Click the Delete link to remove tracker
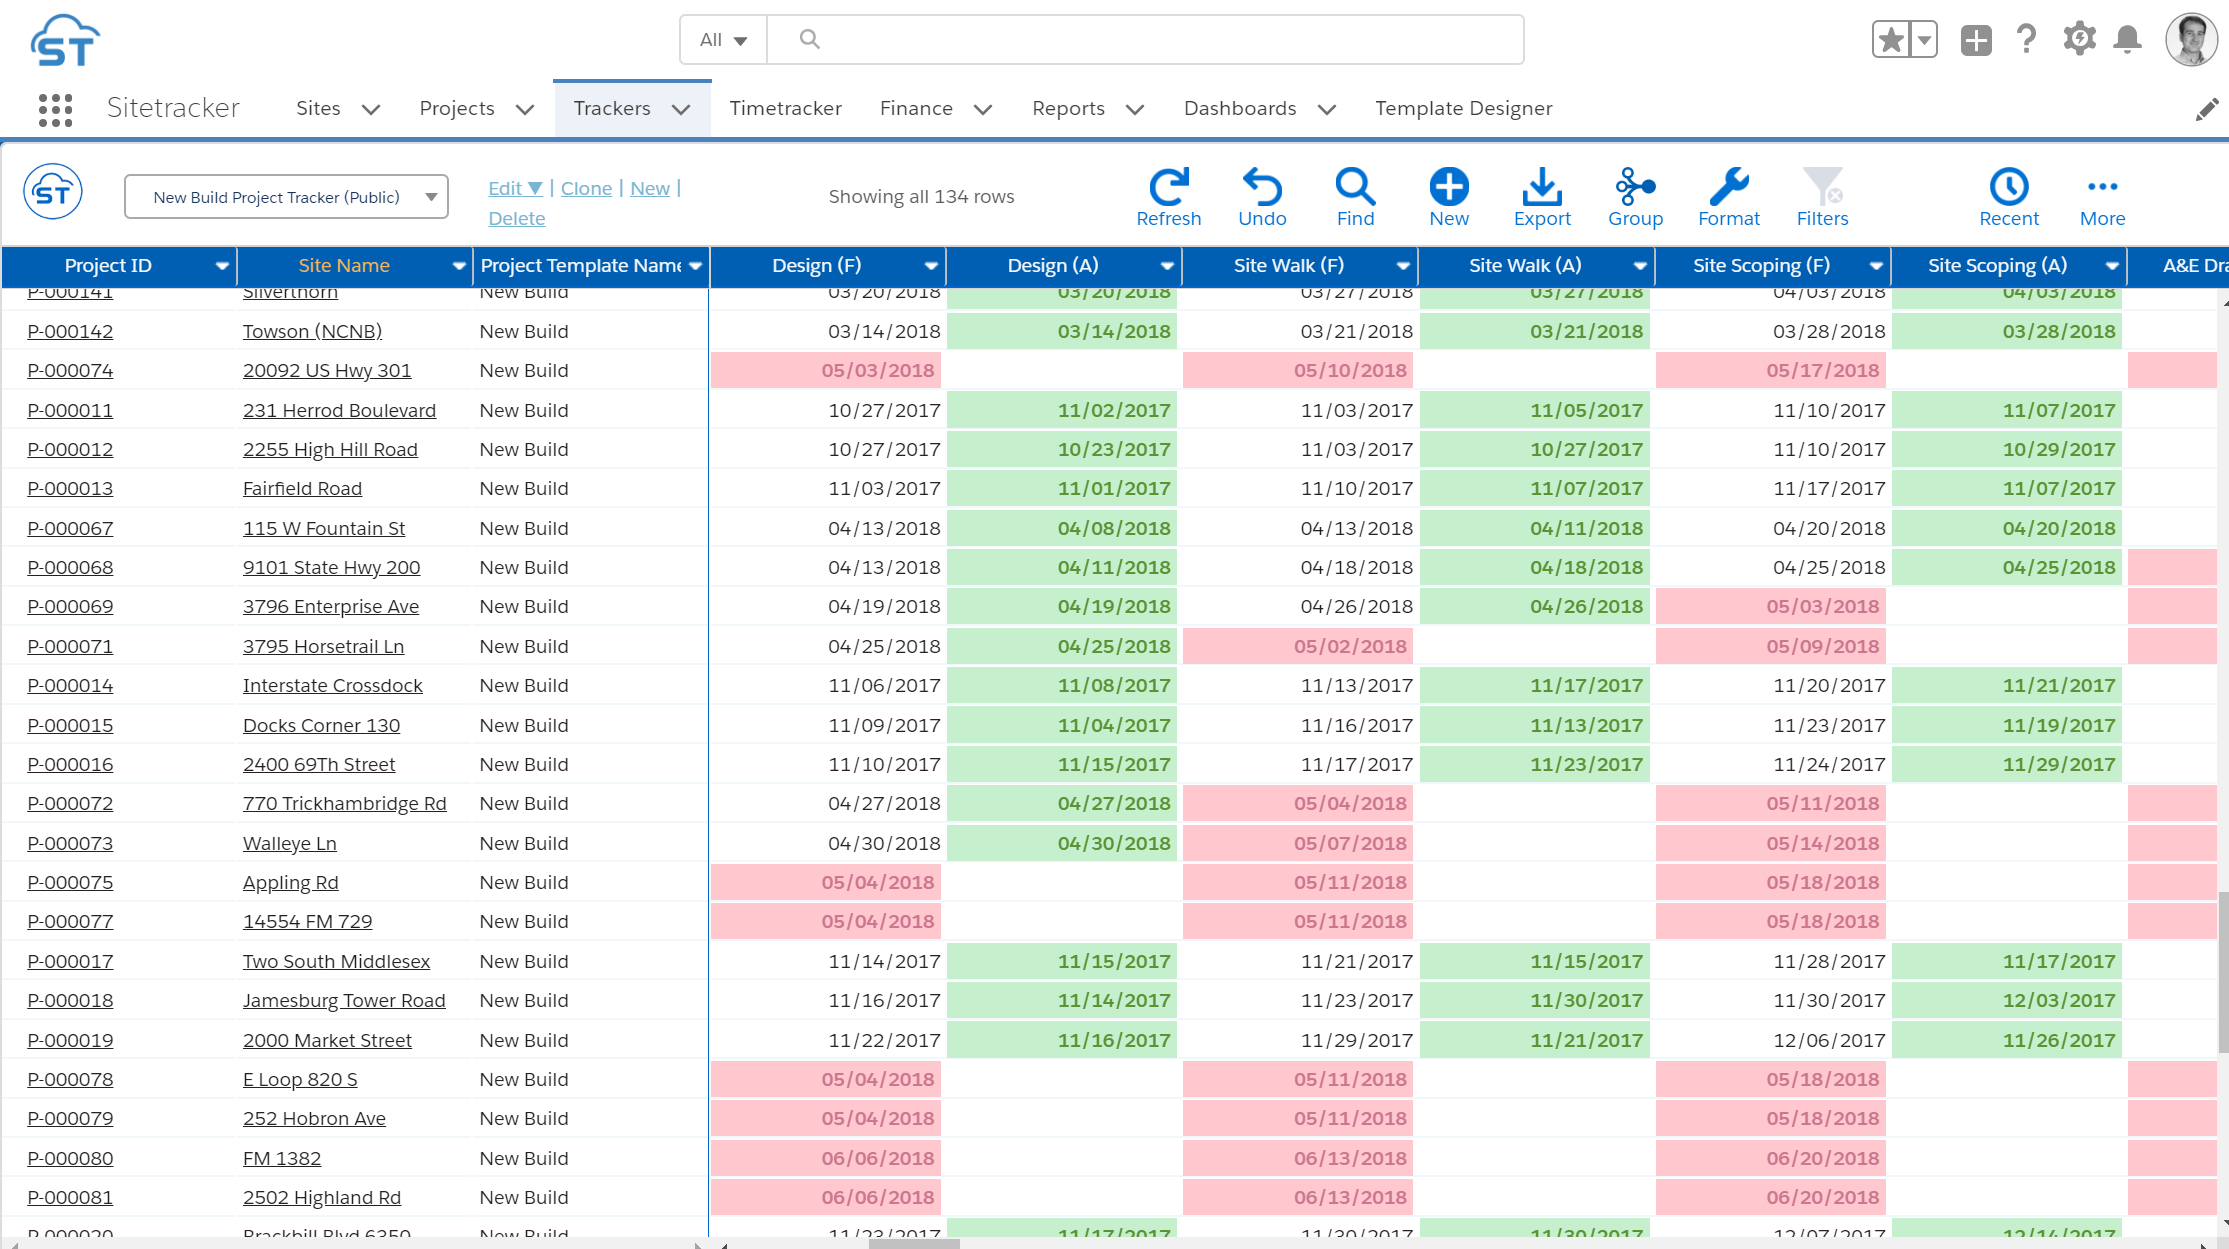Image resolution: width=2229 pixels, height=1249 pixels. (516, 217)
